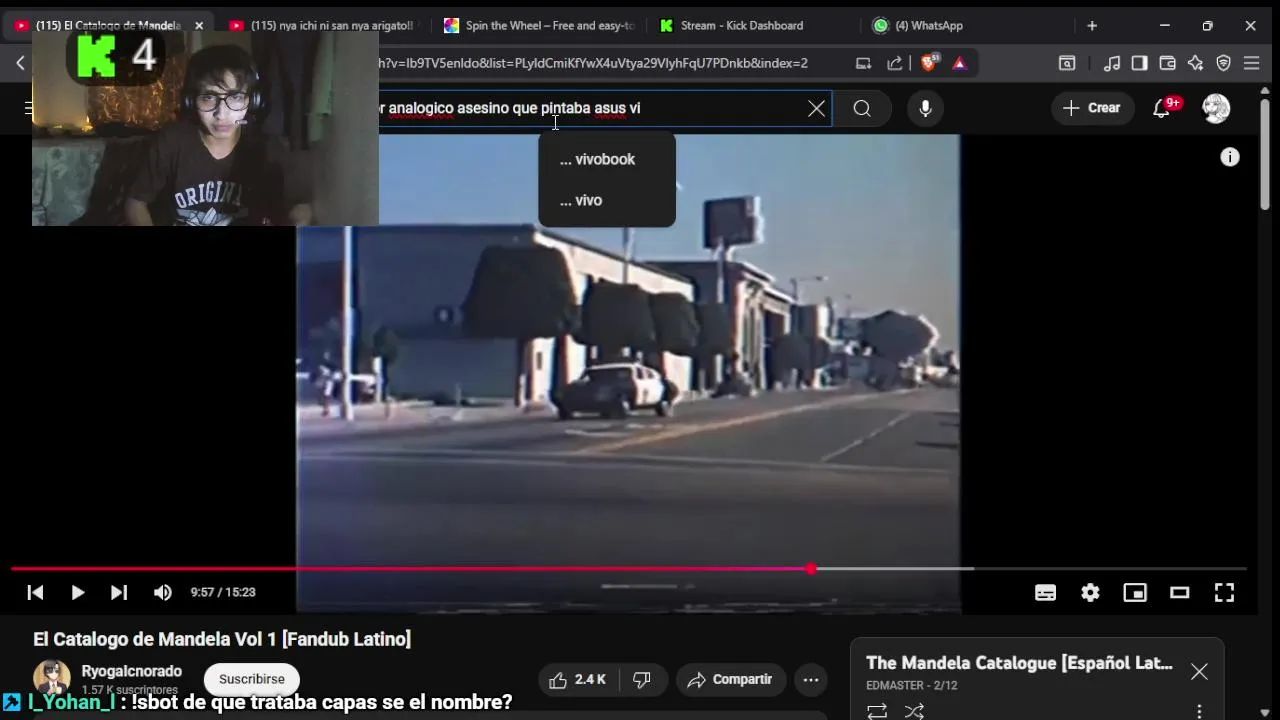
Task: Click inside the YouTube search field
Action: tap(590, 108)
